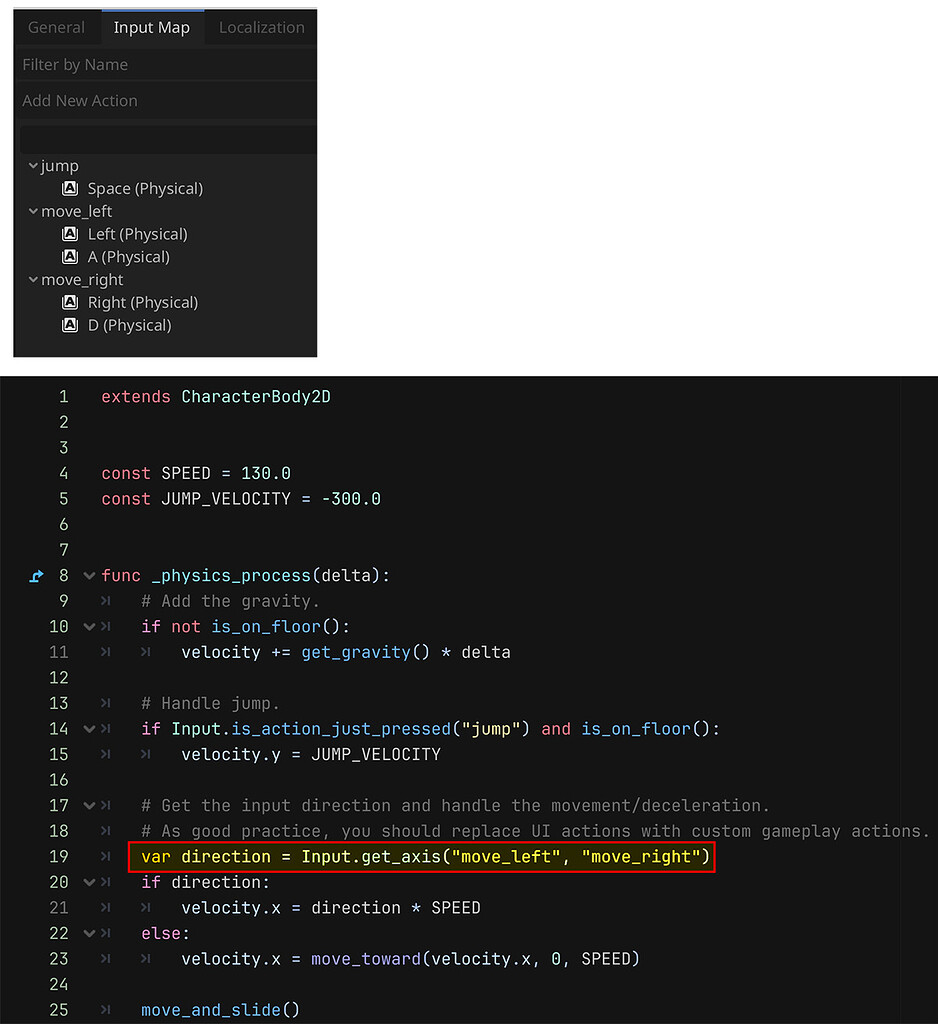Screen dimensions: 938x1024
Task: Collapse the jump action entry
Action: [33, 165]
